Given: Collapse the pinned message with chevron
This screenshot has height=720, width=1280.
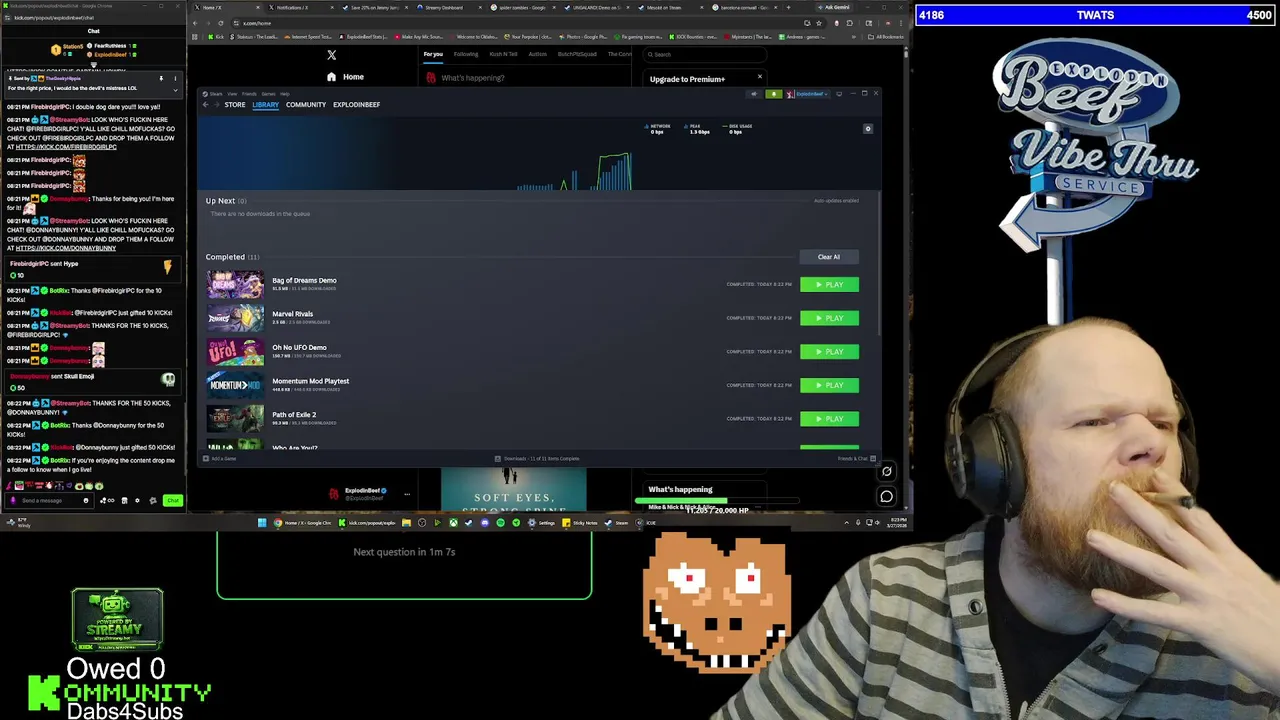Looking at the screenshot, I should (x=175, y=90).
